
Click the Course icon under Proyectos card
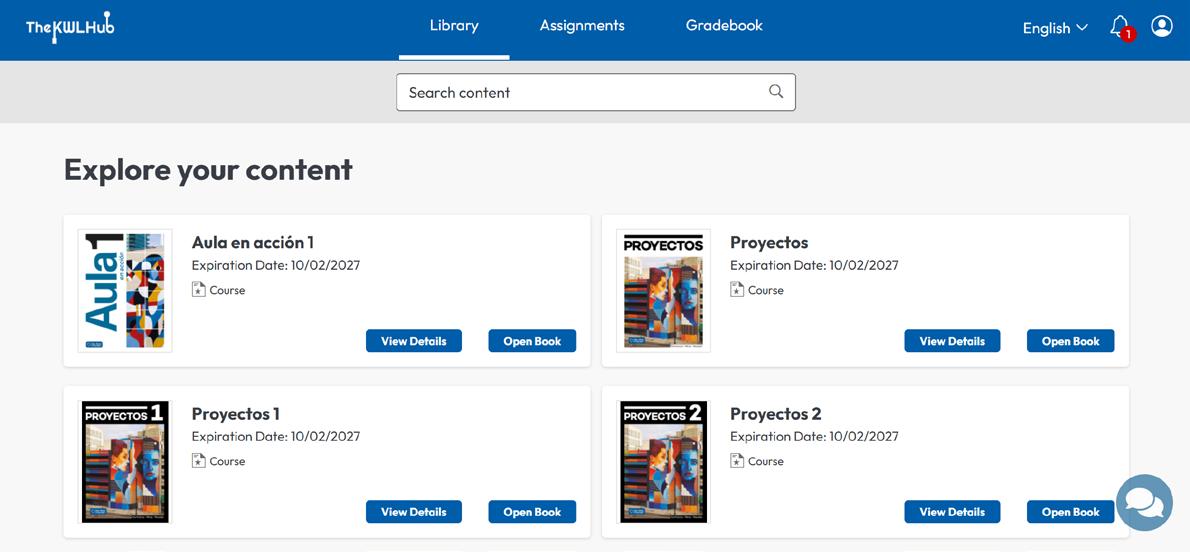click(x=737, y=290)
